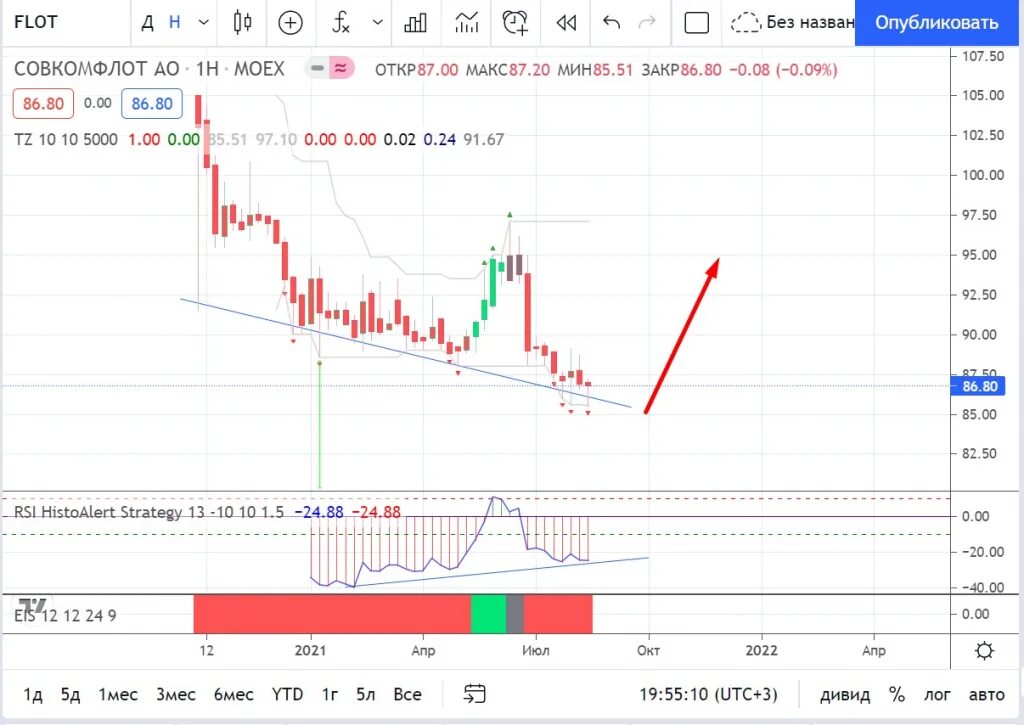Viewport: 1024px width, 725px height.
Task: Open cloud layout 'Без назван' menu
Action: (x=792, y=23)
